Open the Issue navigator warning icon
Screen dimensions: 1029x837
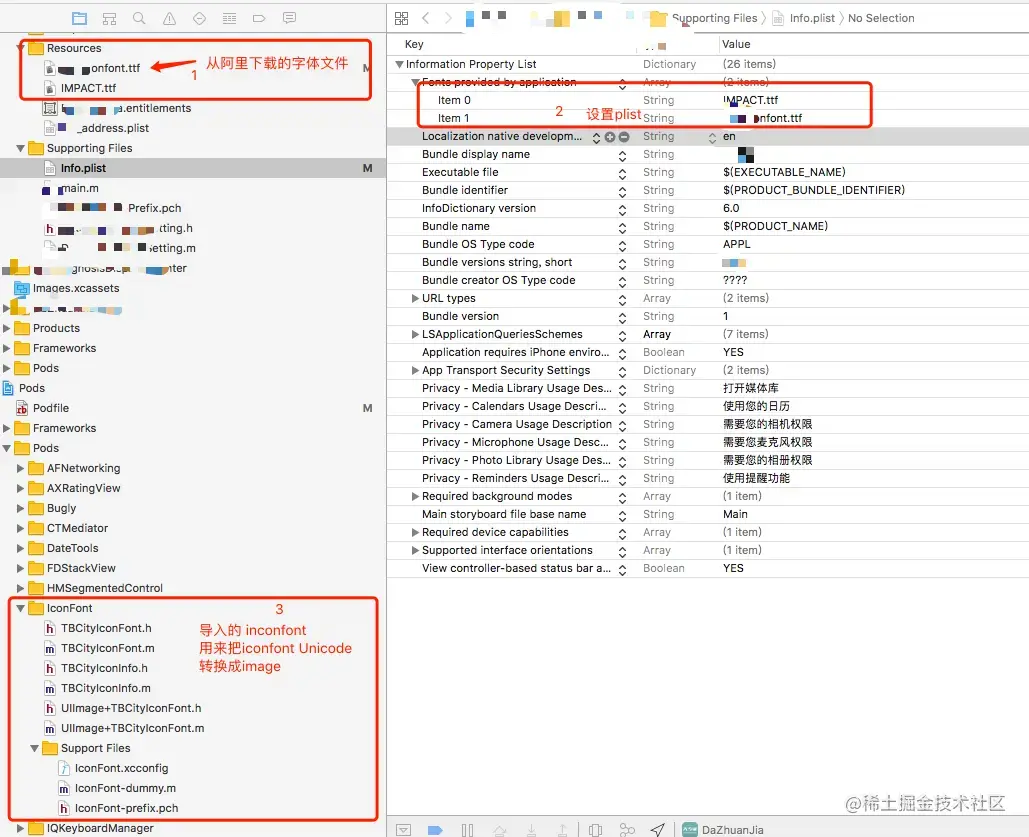point(169,18)
